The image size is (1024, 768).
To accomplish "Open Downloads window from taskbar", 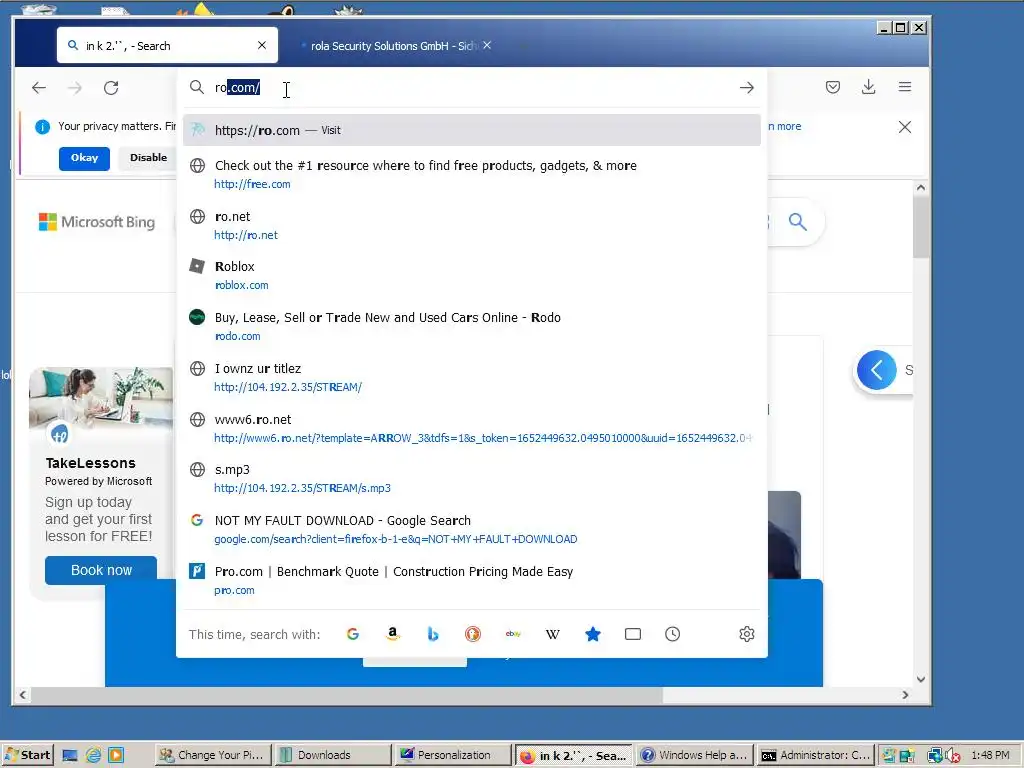I will [332, 755].
